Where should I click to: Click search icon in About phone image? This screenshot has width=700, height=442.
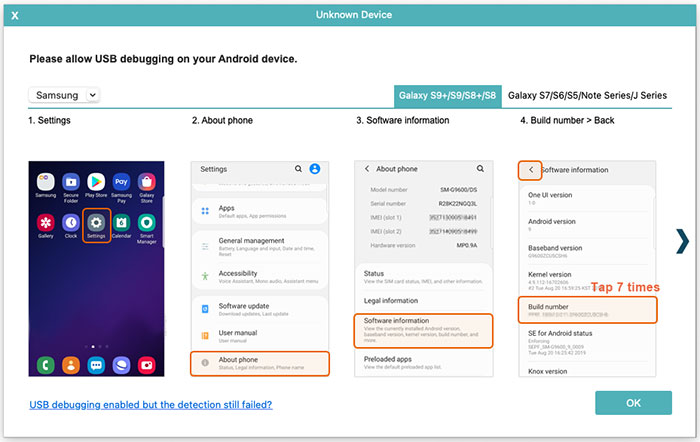pos(480,169)
